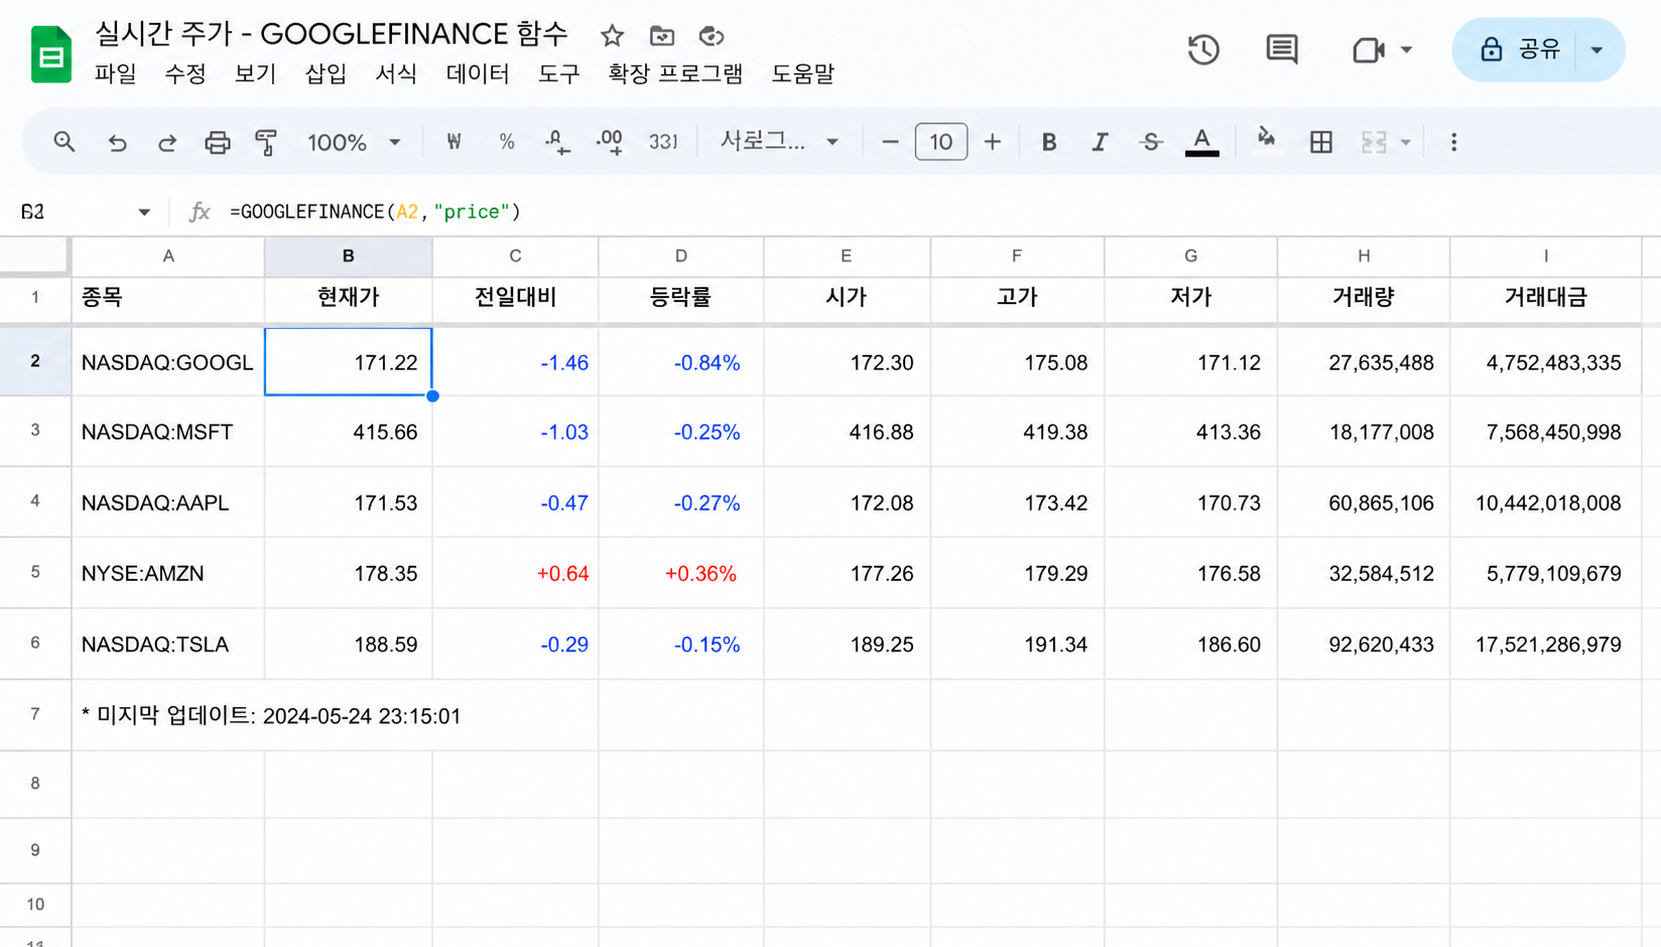Expand the name box dropdown arrow

click(x=144, y=212)
